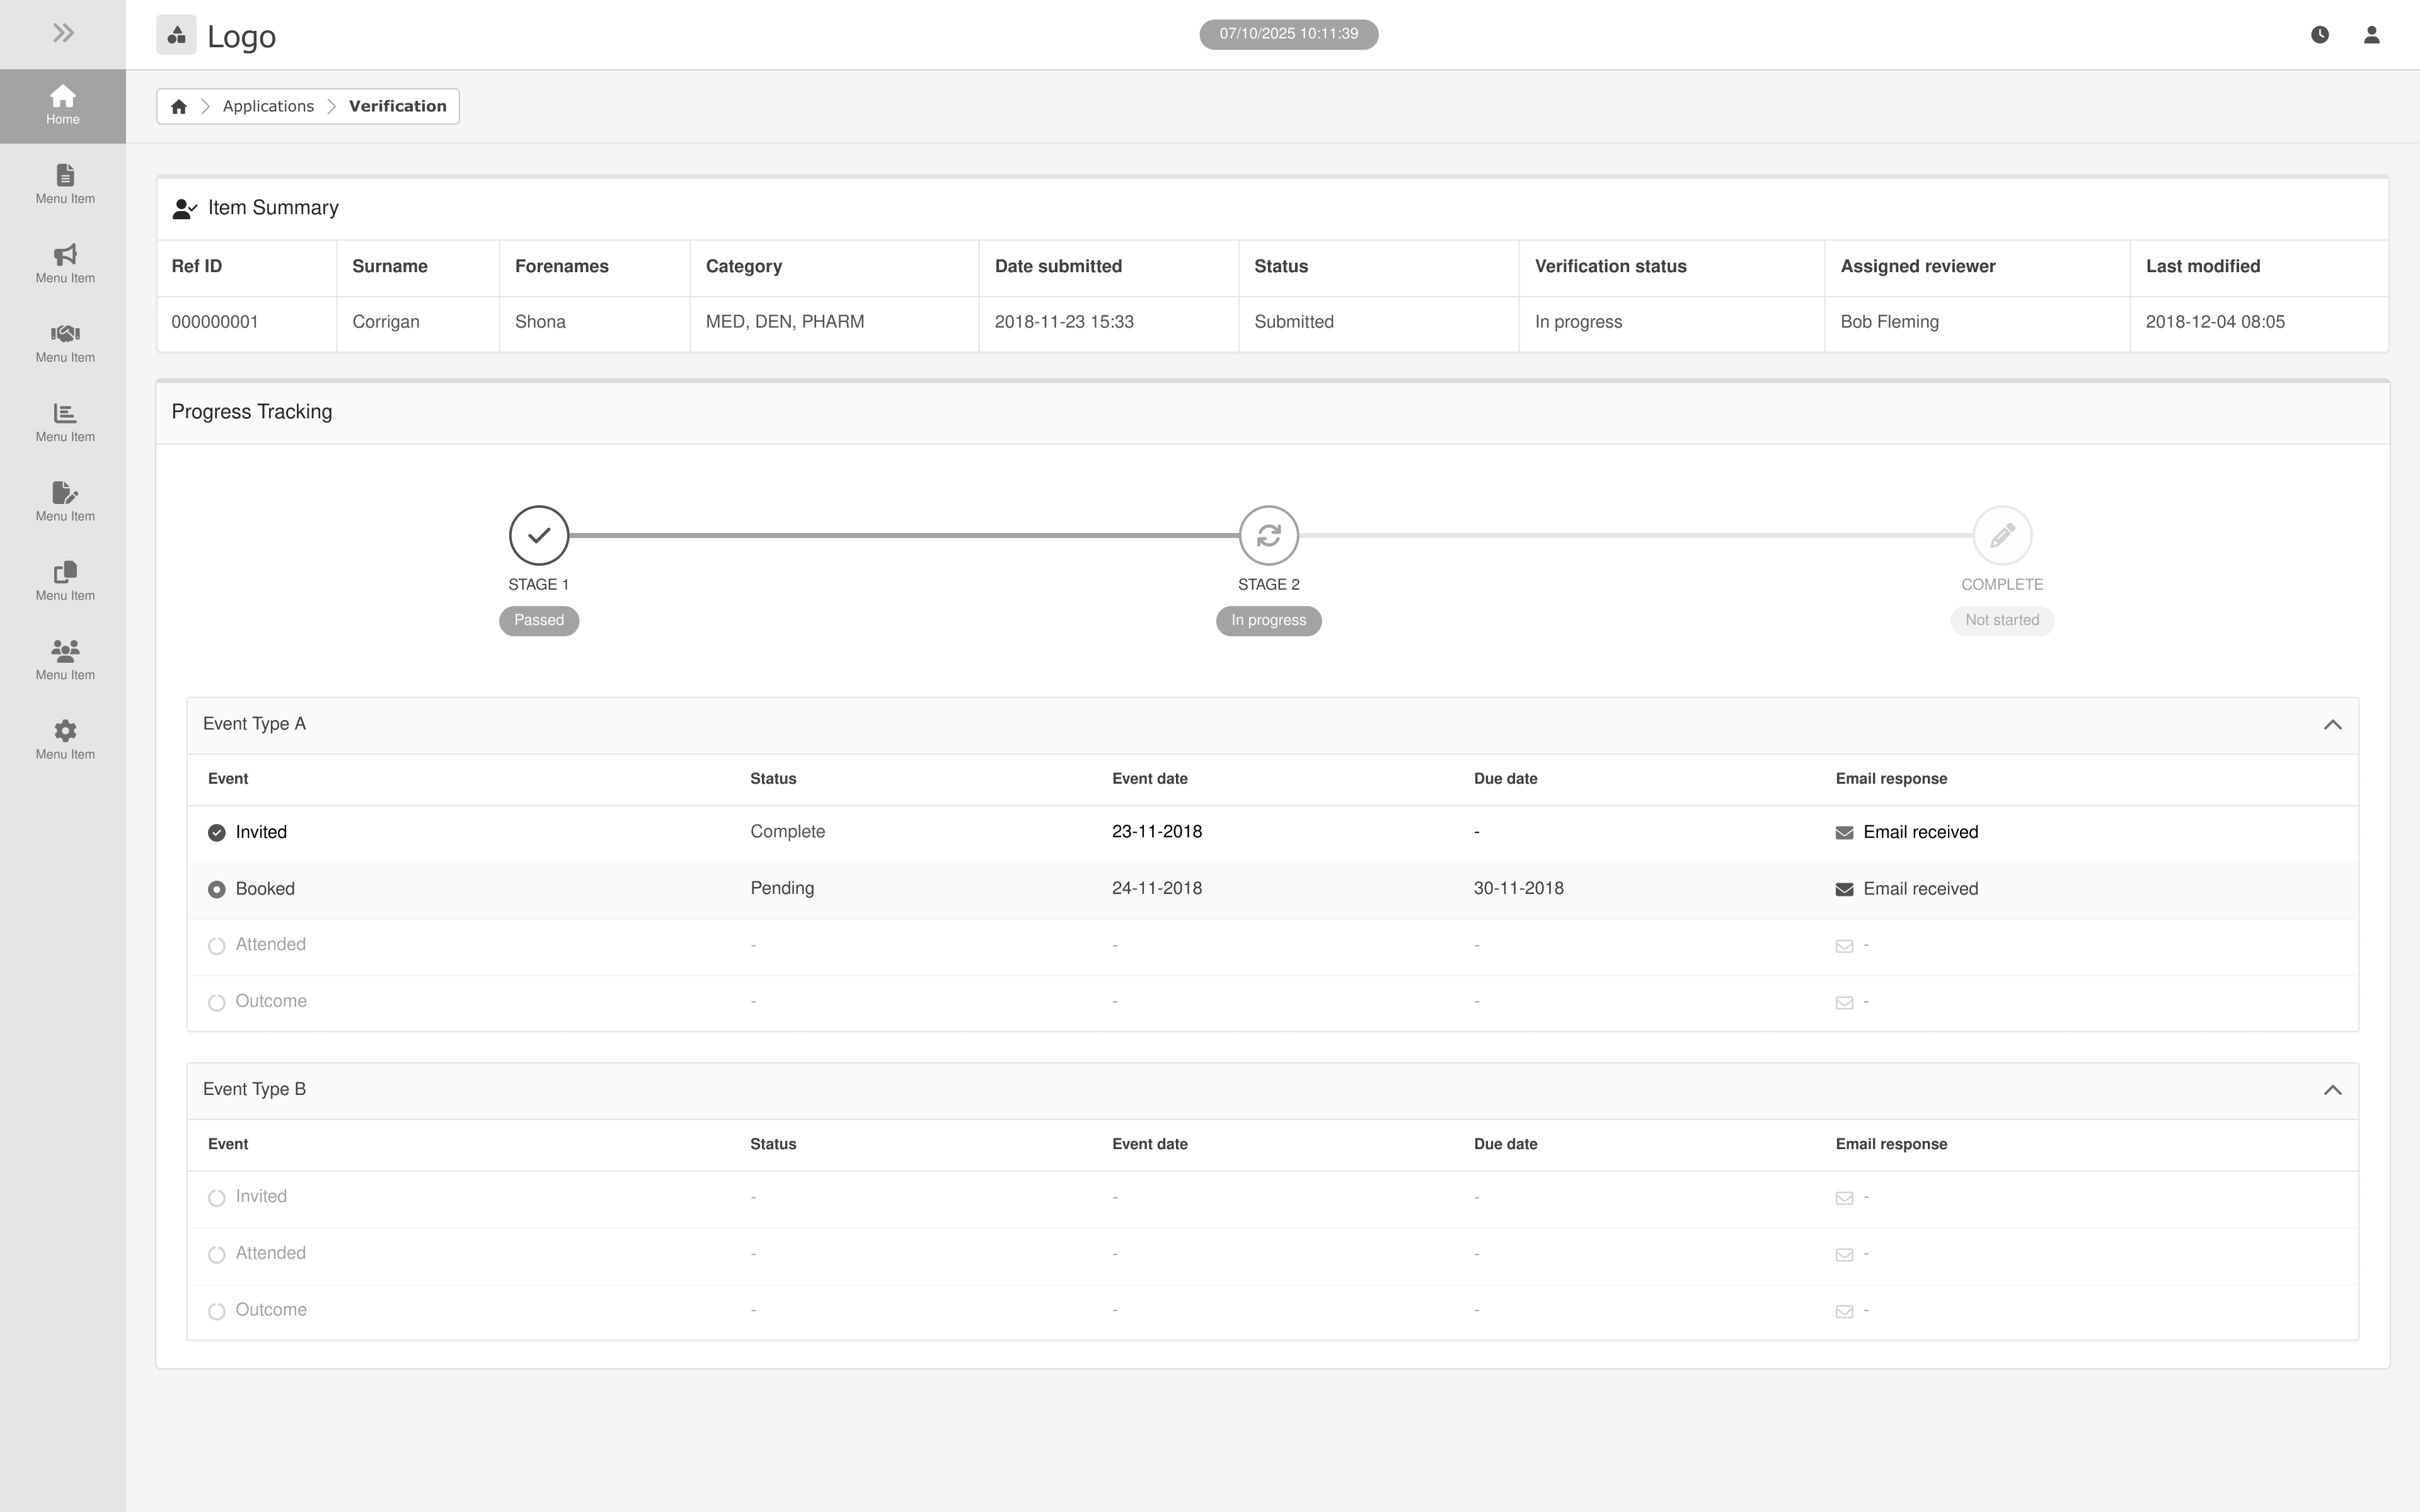Click the Logo icon in header
Image resolution: width=2420 pixels, height=1512 pixels.
click(176, 35)
